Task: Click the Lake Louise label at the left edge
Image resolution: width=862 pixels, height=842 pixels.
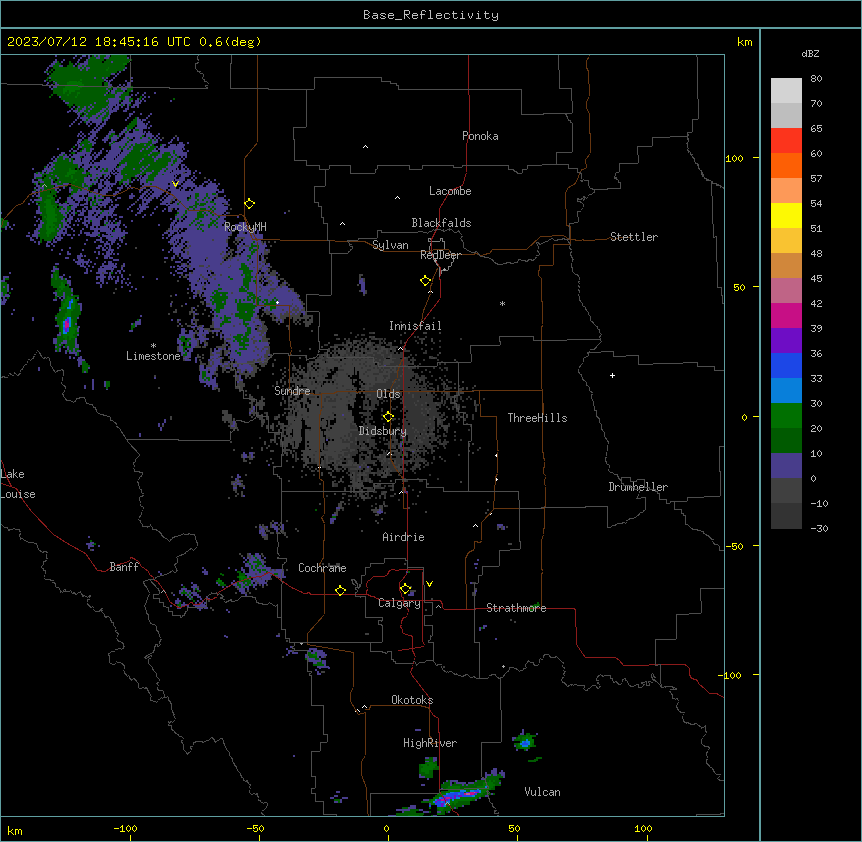Action: point(18,484)
